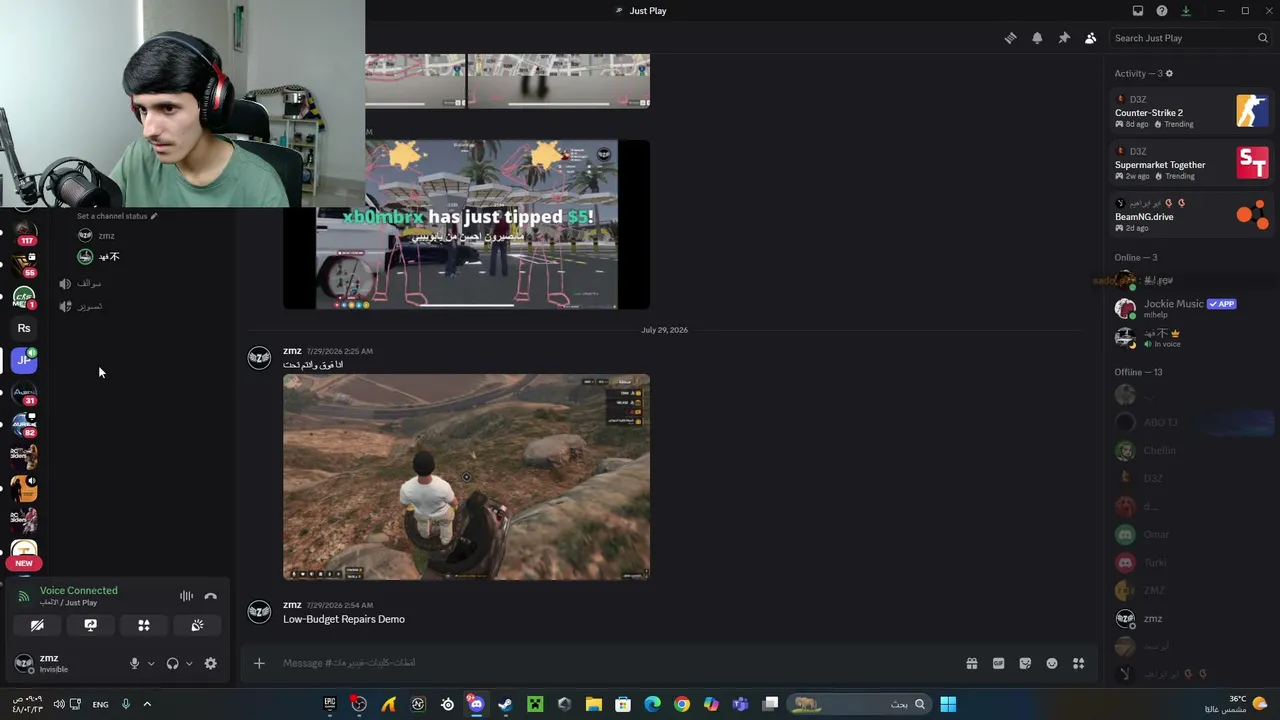Open Activity settings gear icon
The image size is (1280, 720).
(1169, 74)
